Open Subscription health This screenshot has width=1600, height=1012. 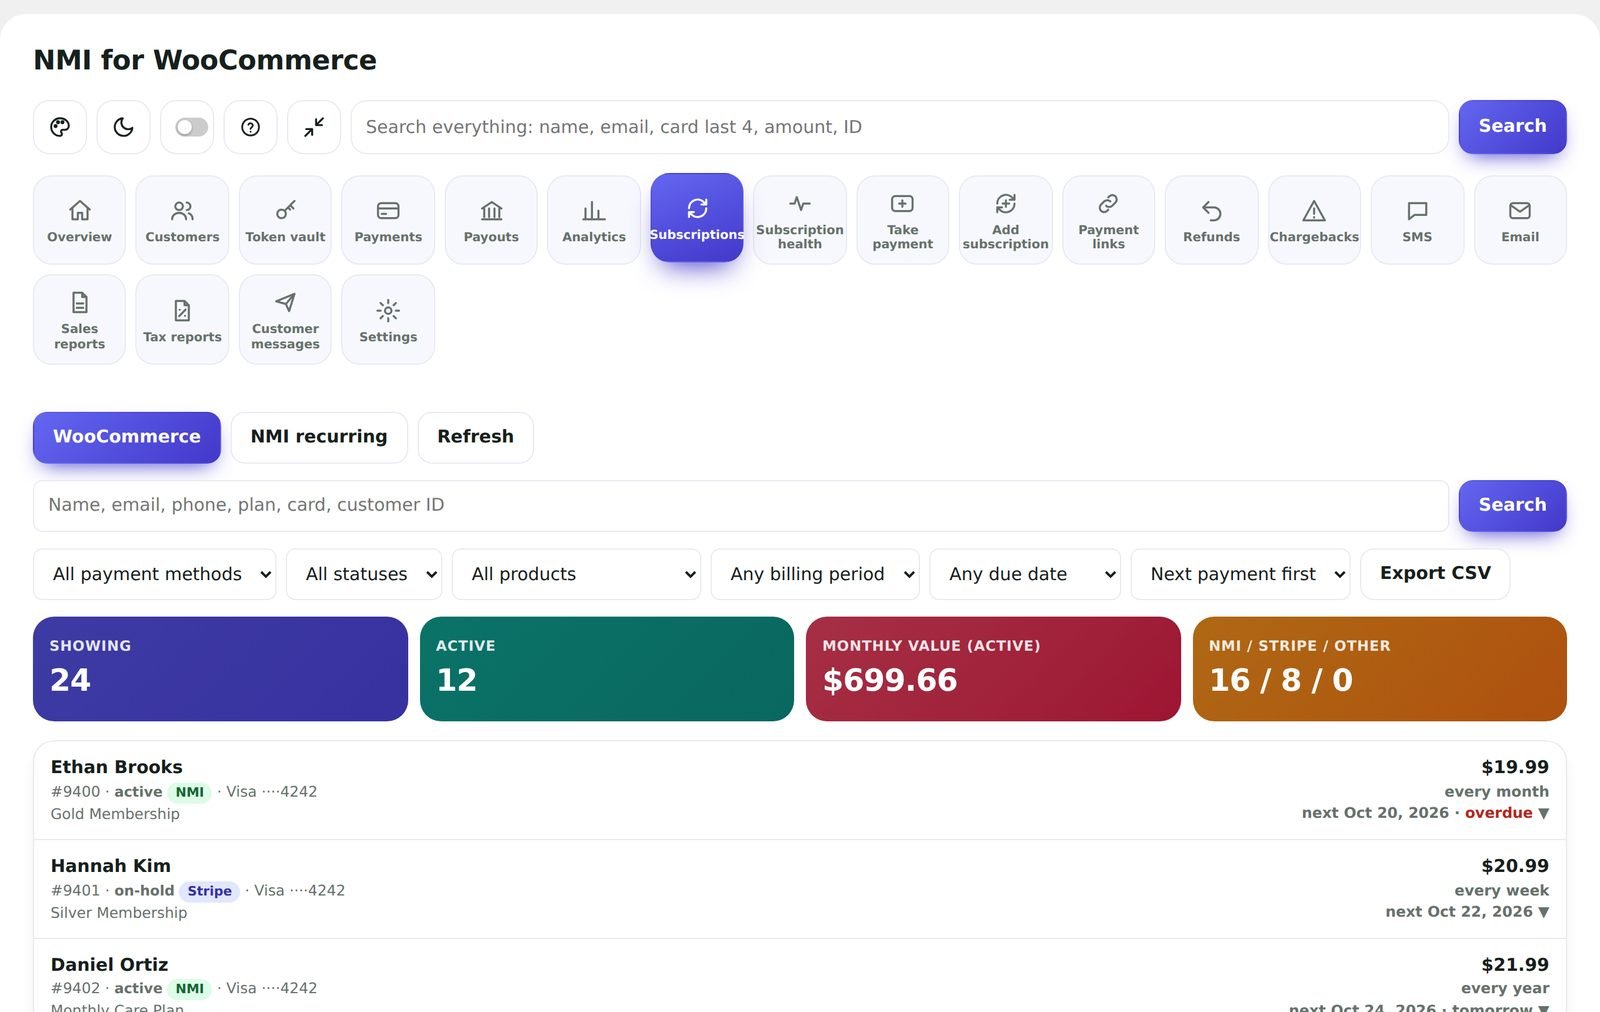(800, 220)
